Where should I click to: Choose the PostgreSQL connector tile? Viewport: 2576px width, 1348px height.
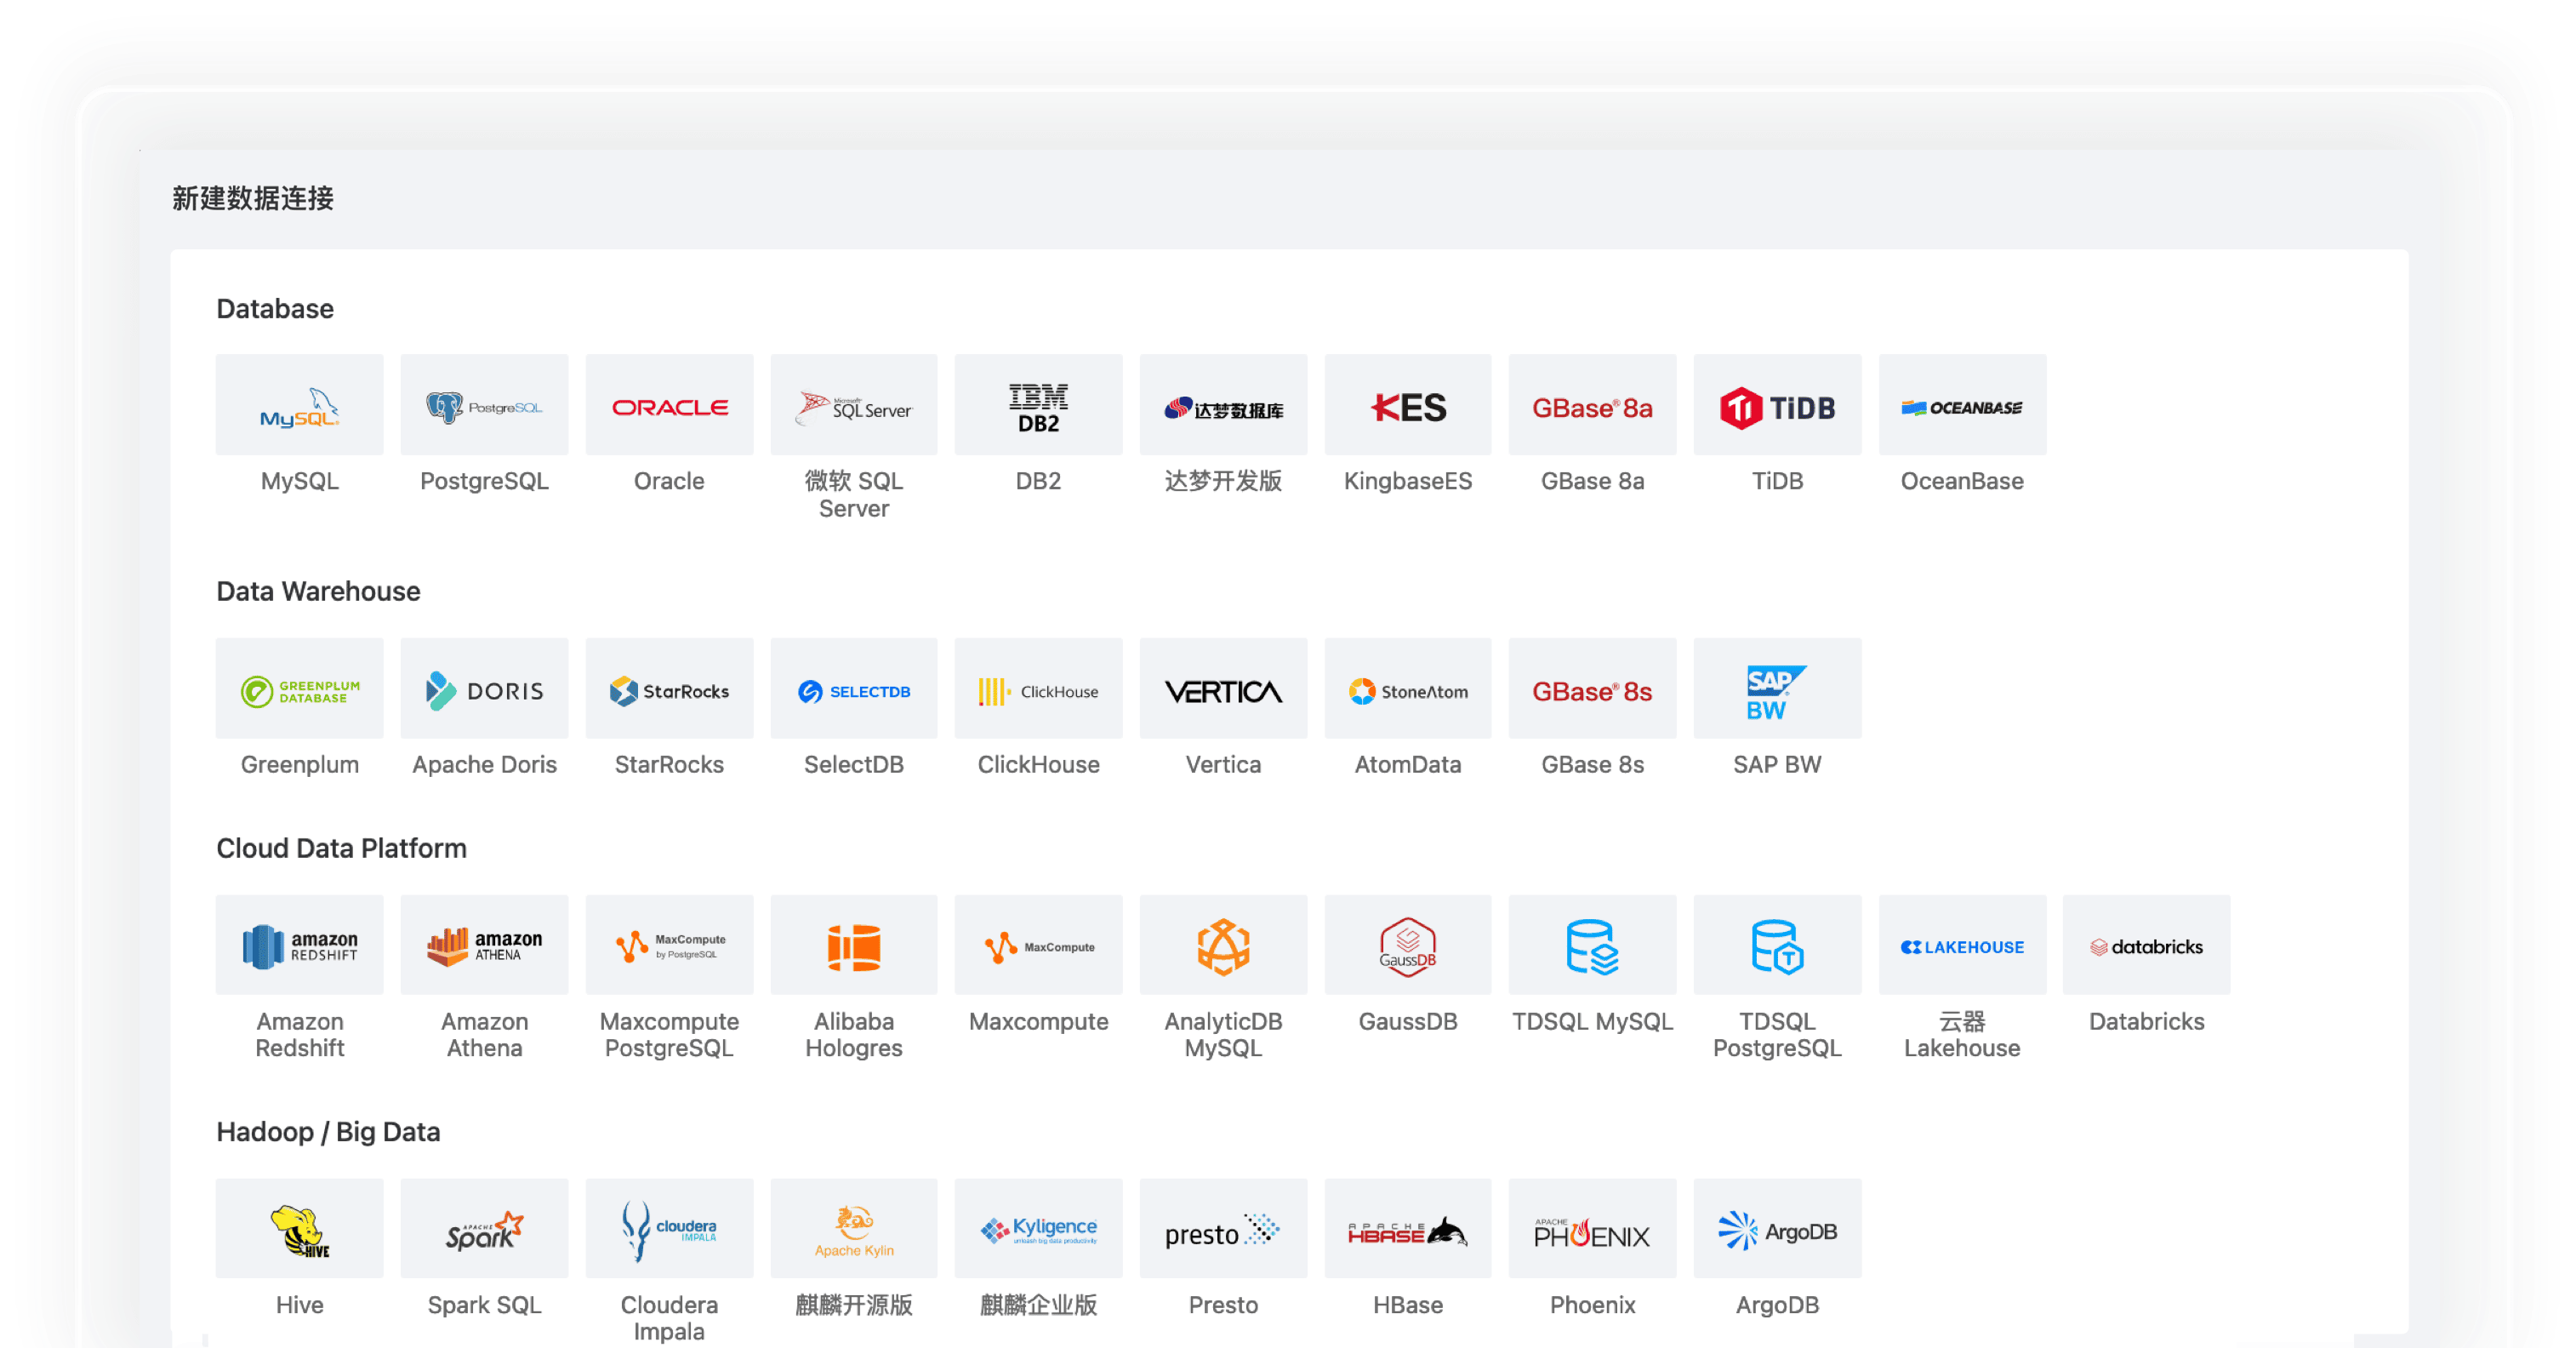[484, 405]
